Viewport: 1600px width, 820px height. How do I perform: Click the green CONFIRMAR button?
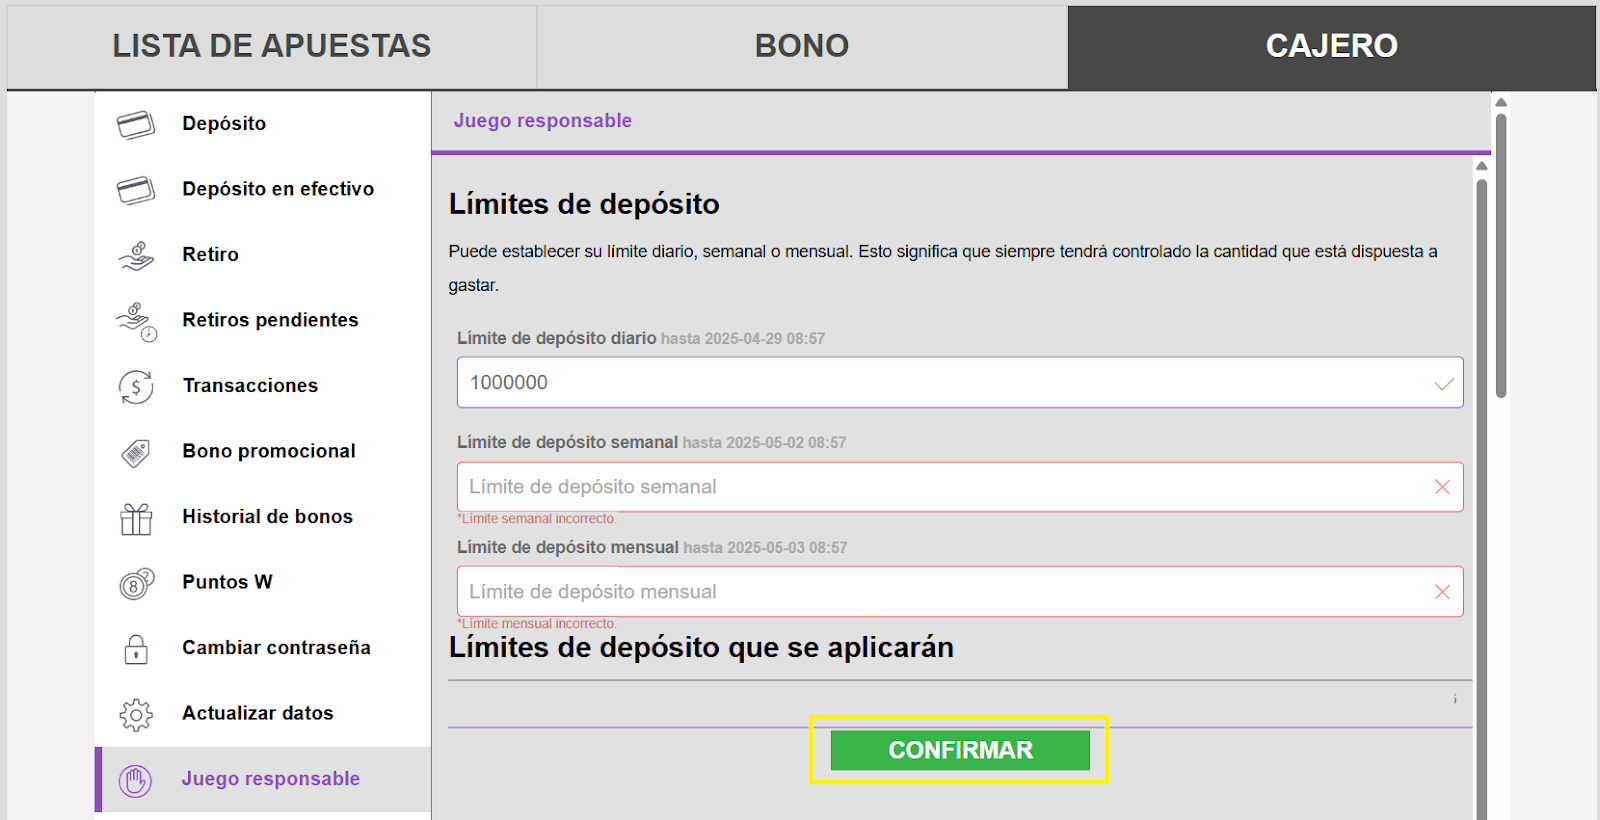[960, 750]
